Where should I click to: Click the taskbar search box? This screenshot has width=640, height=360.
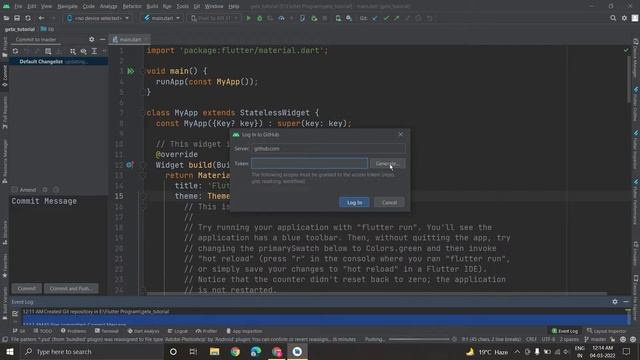91,351
